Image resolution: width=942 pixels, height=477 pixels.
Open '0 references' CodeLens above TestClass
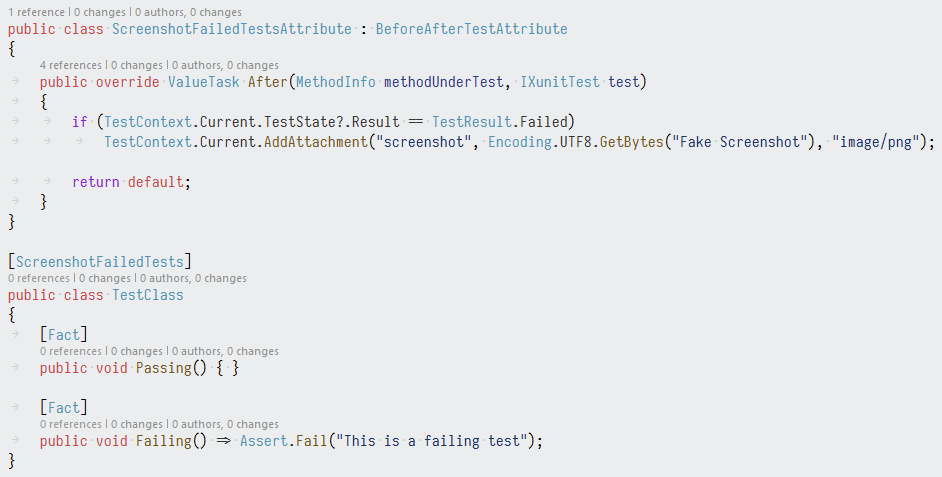click(39, 278)
